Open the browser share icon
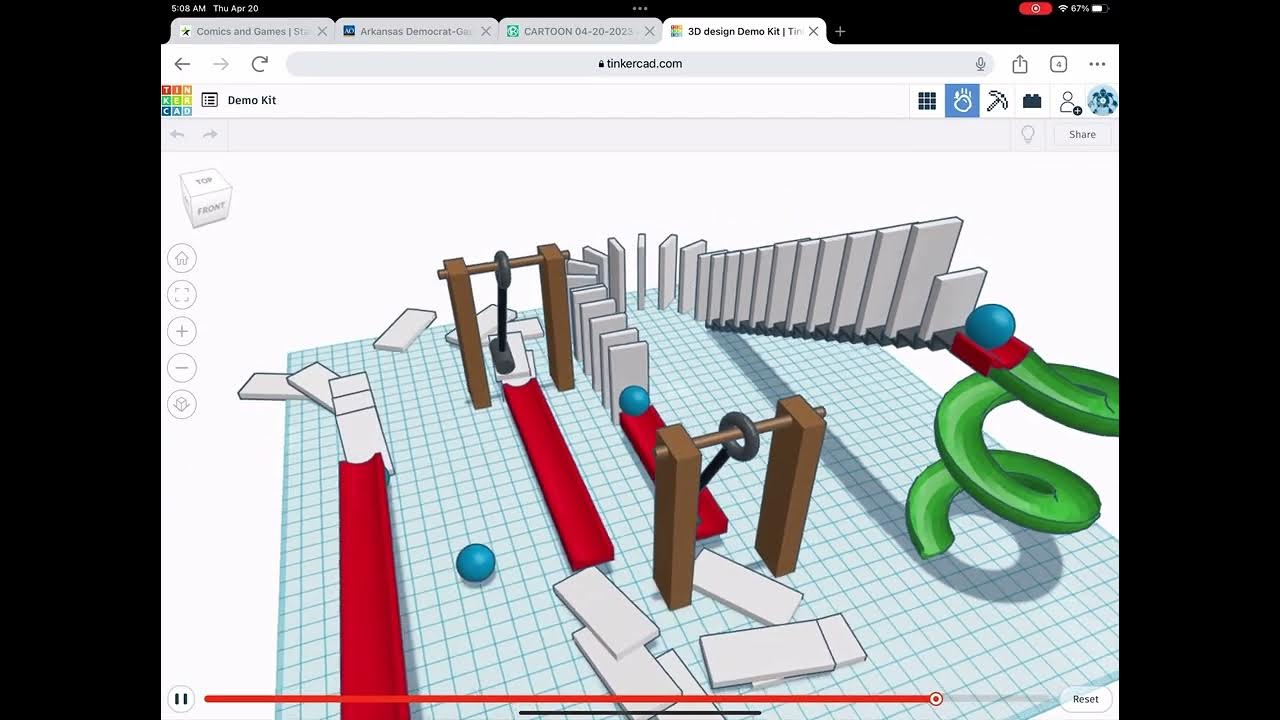The height and width of the screenshot is (720, 1280). [x=1020, y=64]
